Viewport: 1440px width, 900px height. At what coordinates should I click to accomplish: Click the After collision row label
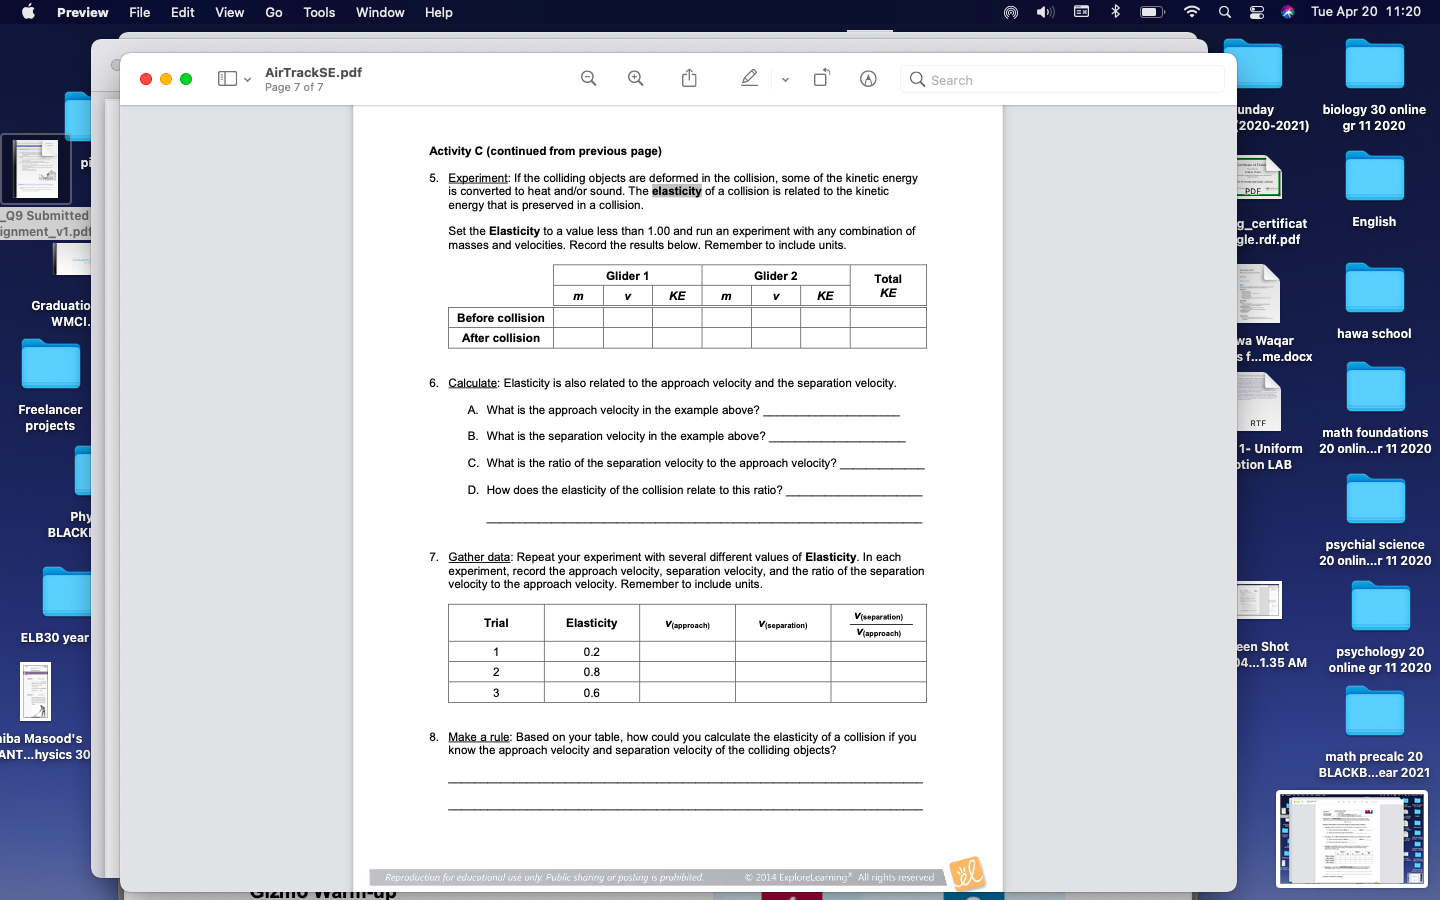click(x=501, y=338)
